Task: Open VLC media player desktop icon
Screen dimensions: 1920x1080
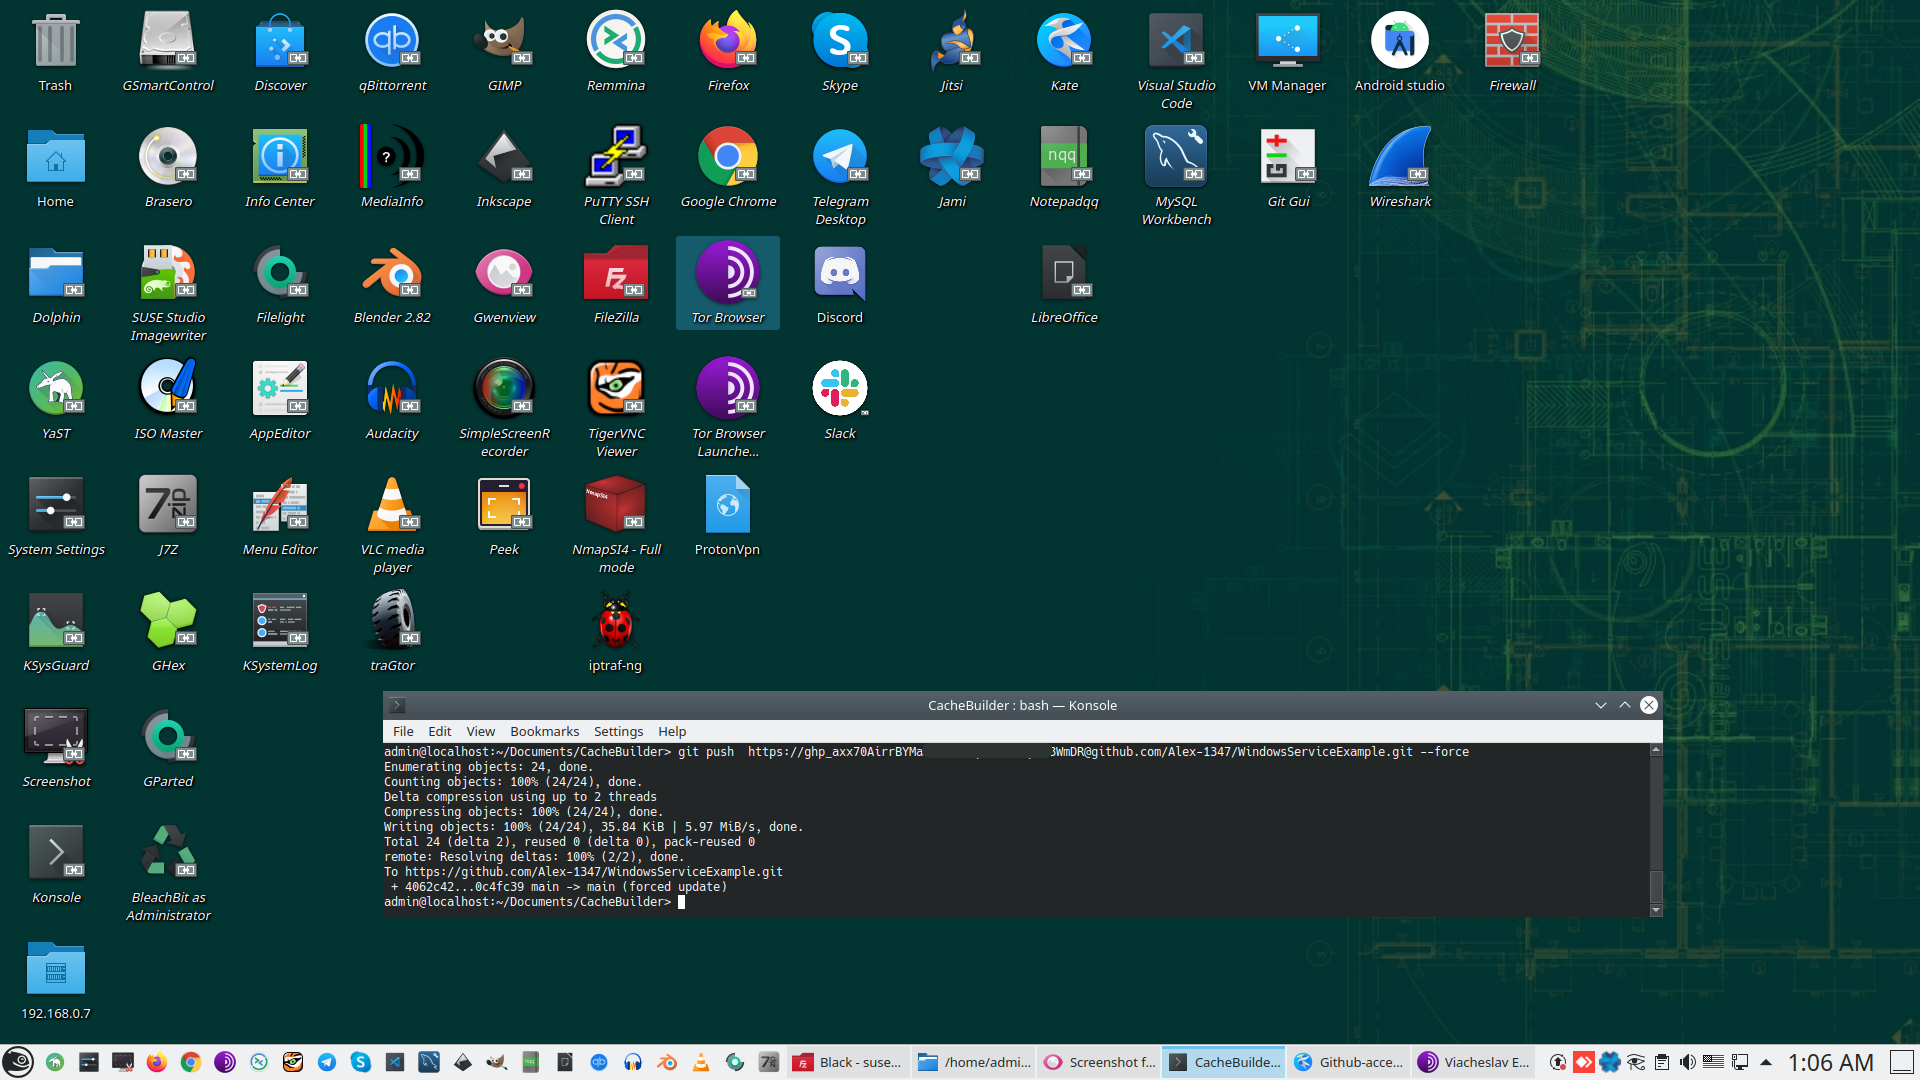Action: pos(392,506)
